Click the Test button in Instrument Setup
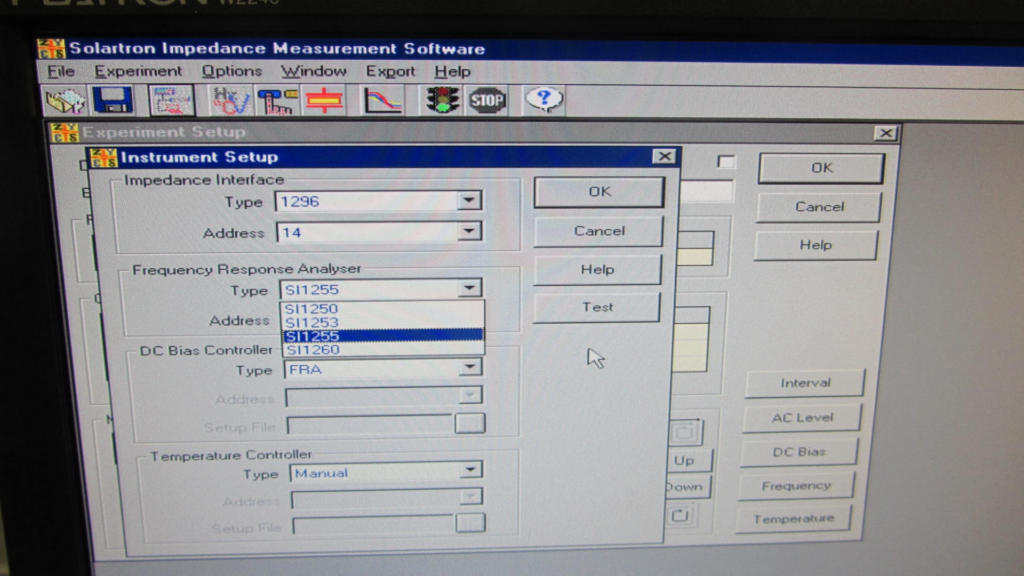The height and width of the screenshot is (576, 1024). [597, 307]
